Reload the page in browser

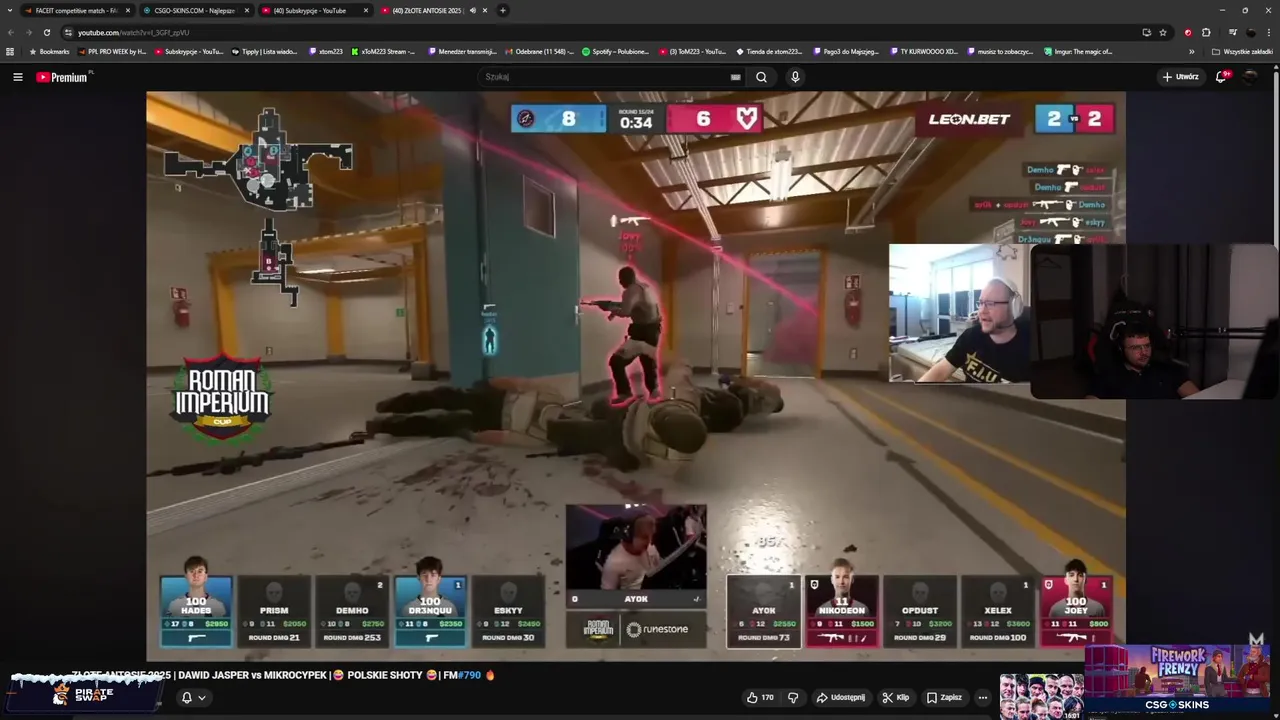tap(46, 32)
